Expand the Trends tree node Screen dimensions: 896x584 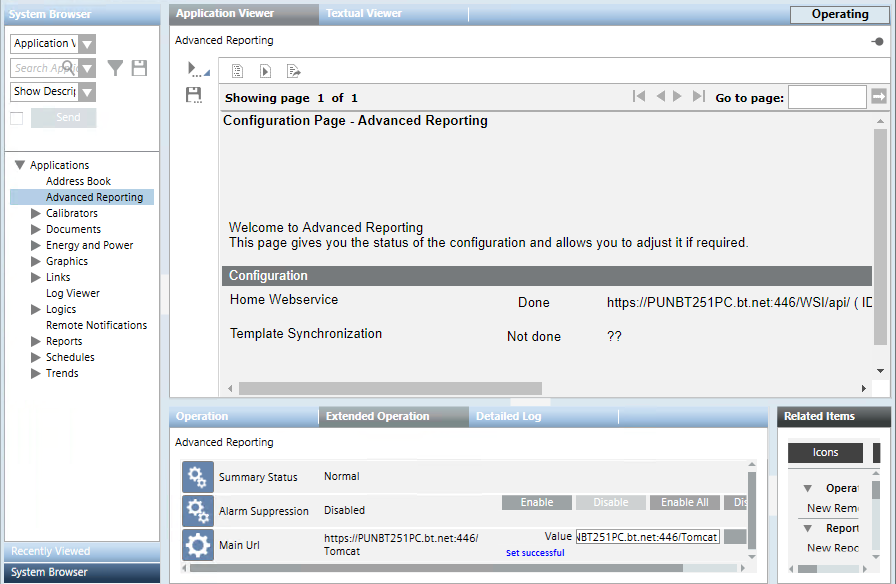pos(36,373)
